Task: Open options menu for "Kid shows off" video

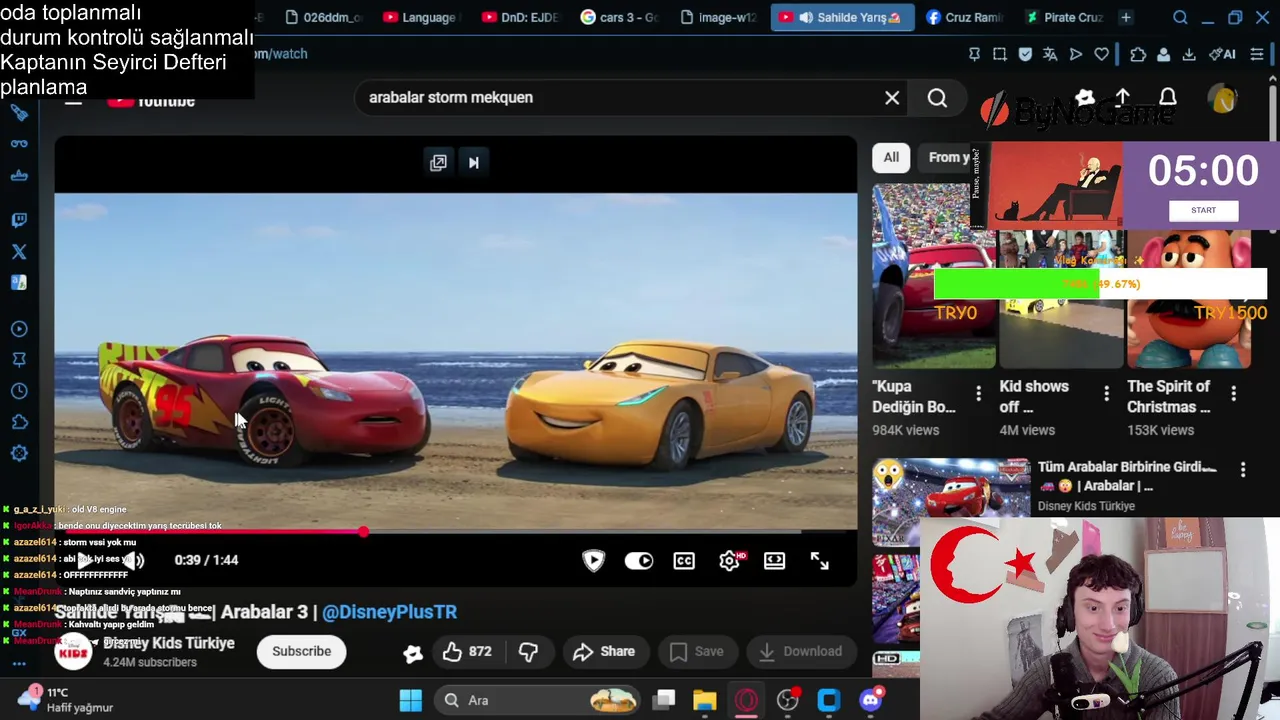Action: (x=1106, y=393)
